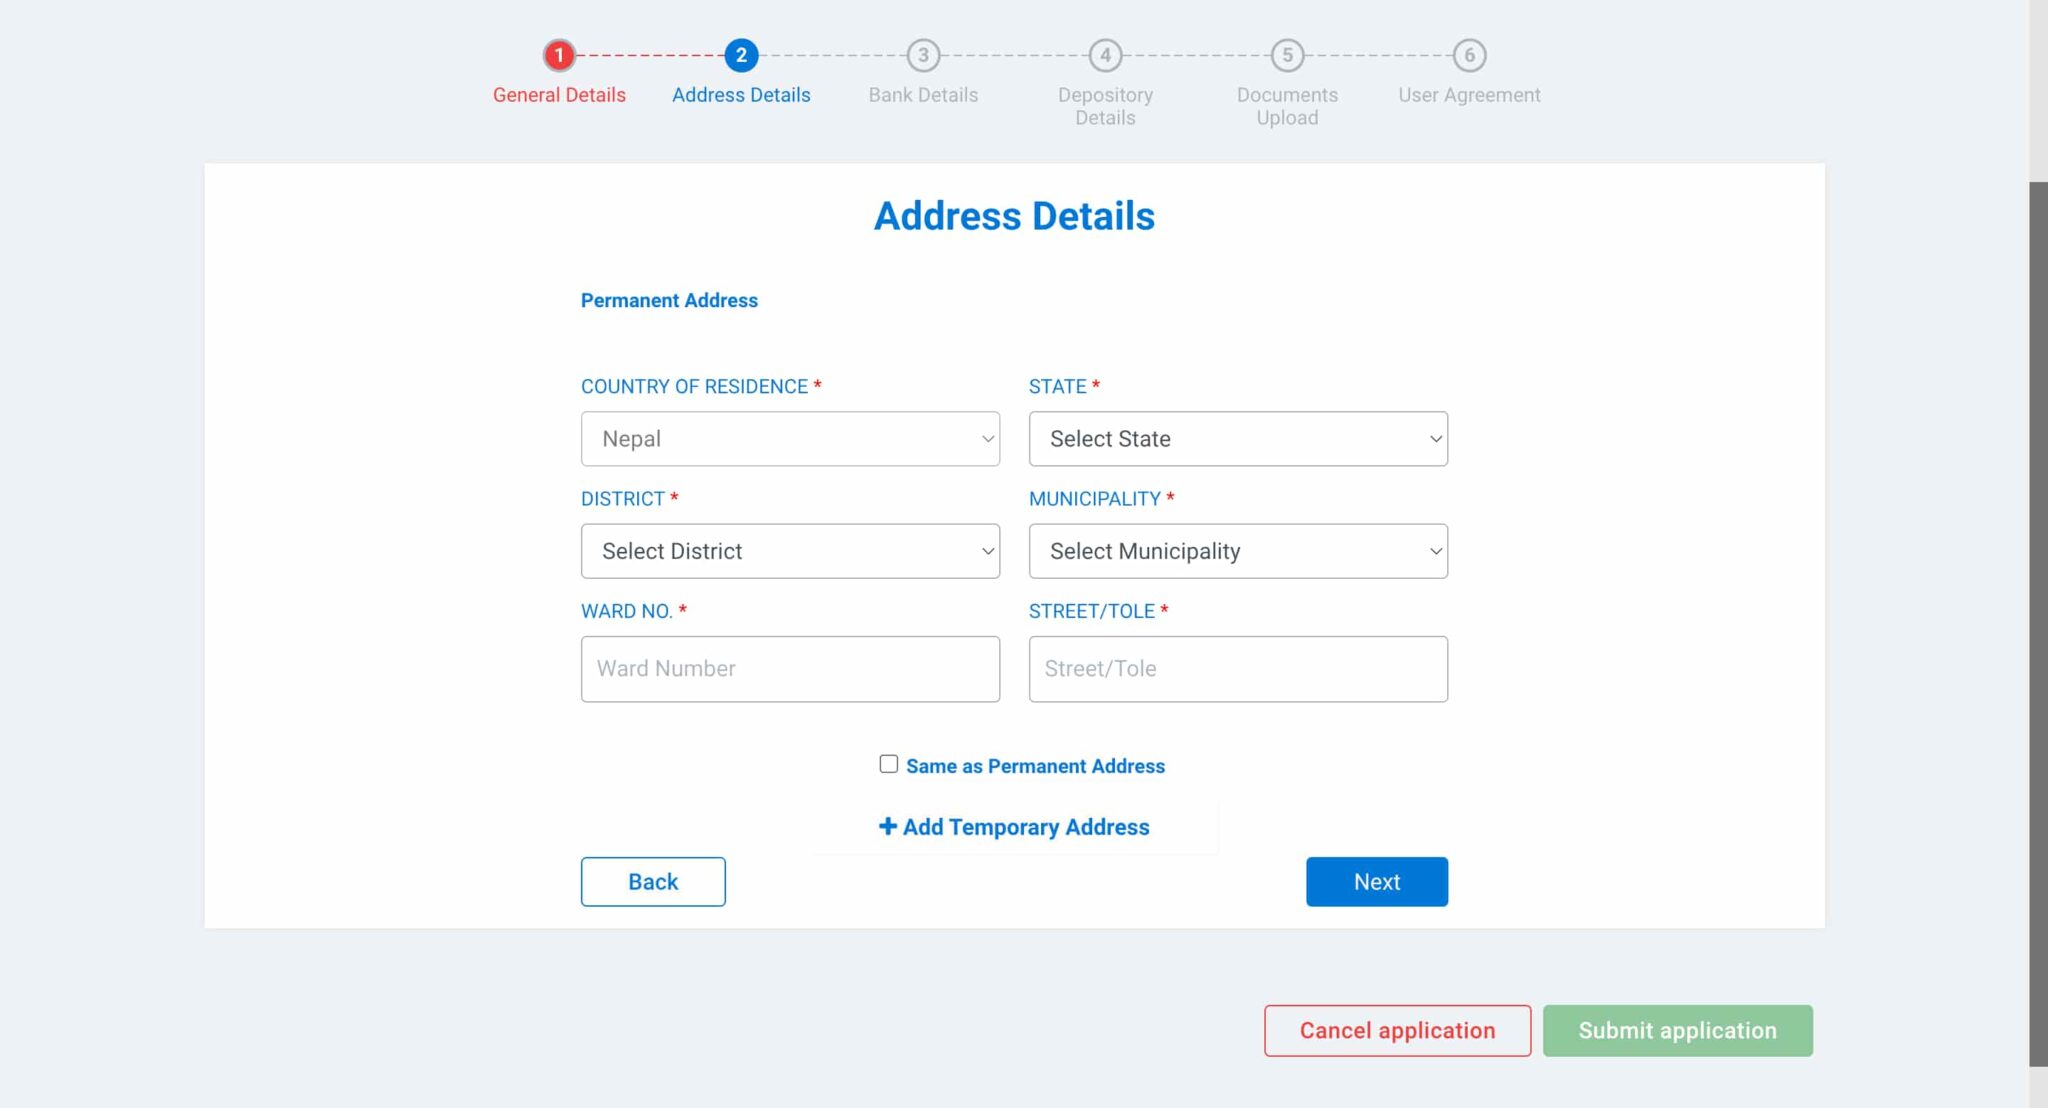Click Submit application button

point(1677,1031)
